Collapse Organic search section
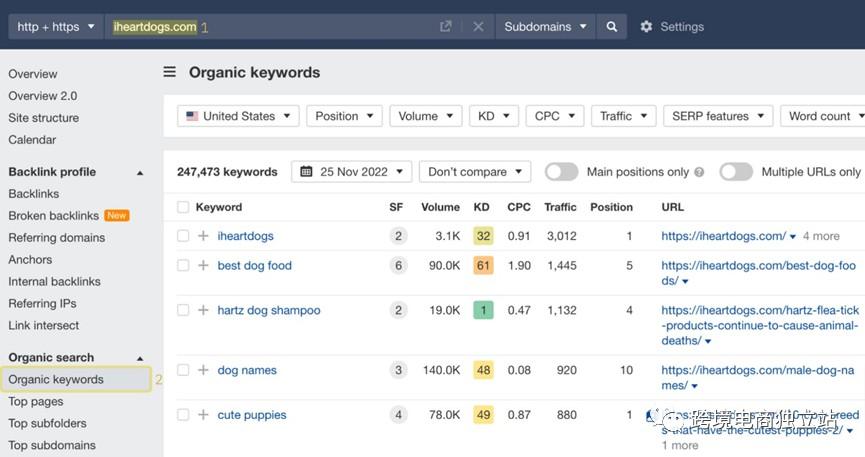Screen dimensions: 865x457 [140, 358]
